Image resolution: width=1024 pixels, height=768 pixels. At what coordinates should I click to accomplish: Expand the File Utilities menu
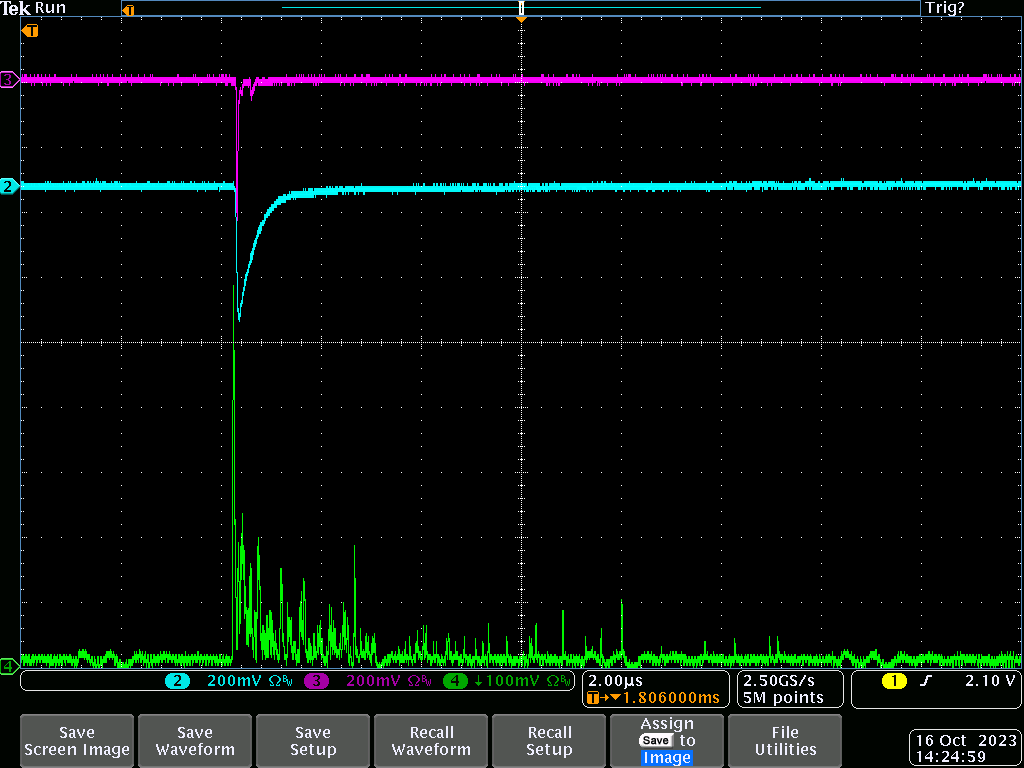pyautogui.click(x=785, y=741)
